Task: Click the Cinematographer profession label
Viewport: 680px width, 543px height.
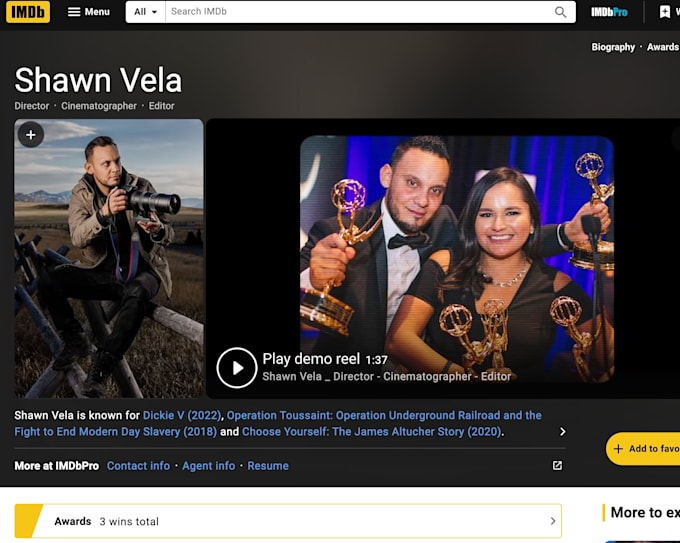Action: (98, 106)
